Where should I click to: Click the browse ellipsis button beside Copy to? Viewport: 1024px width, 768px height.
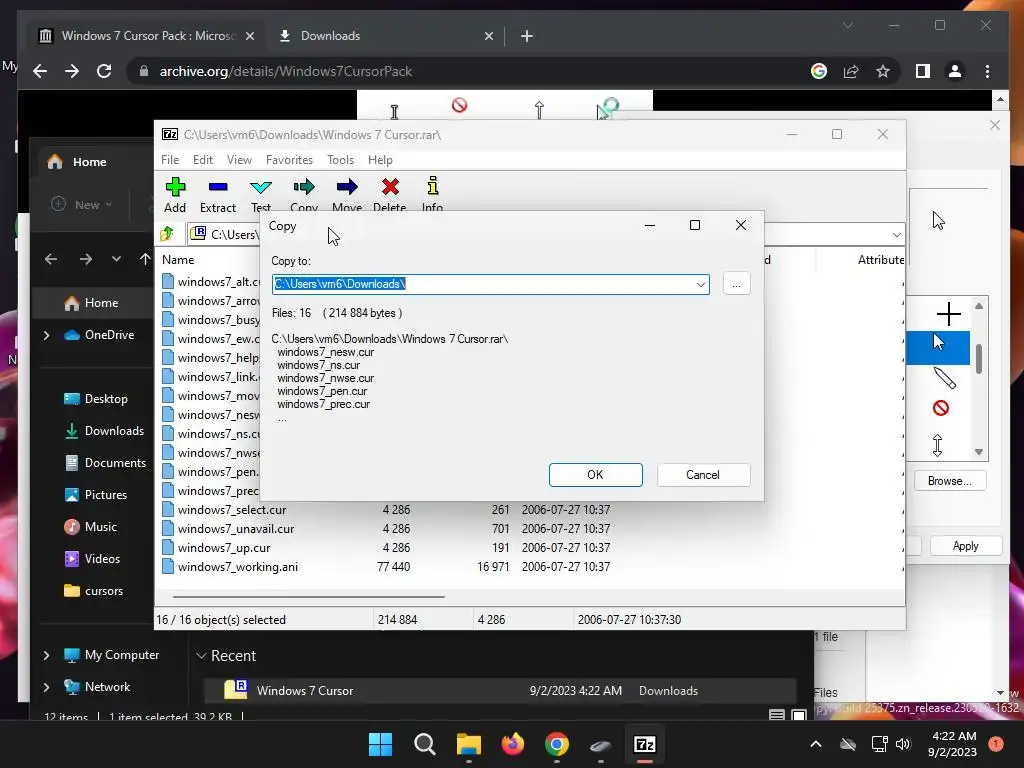(x=737, y=284)
